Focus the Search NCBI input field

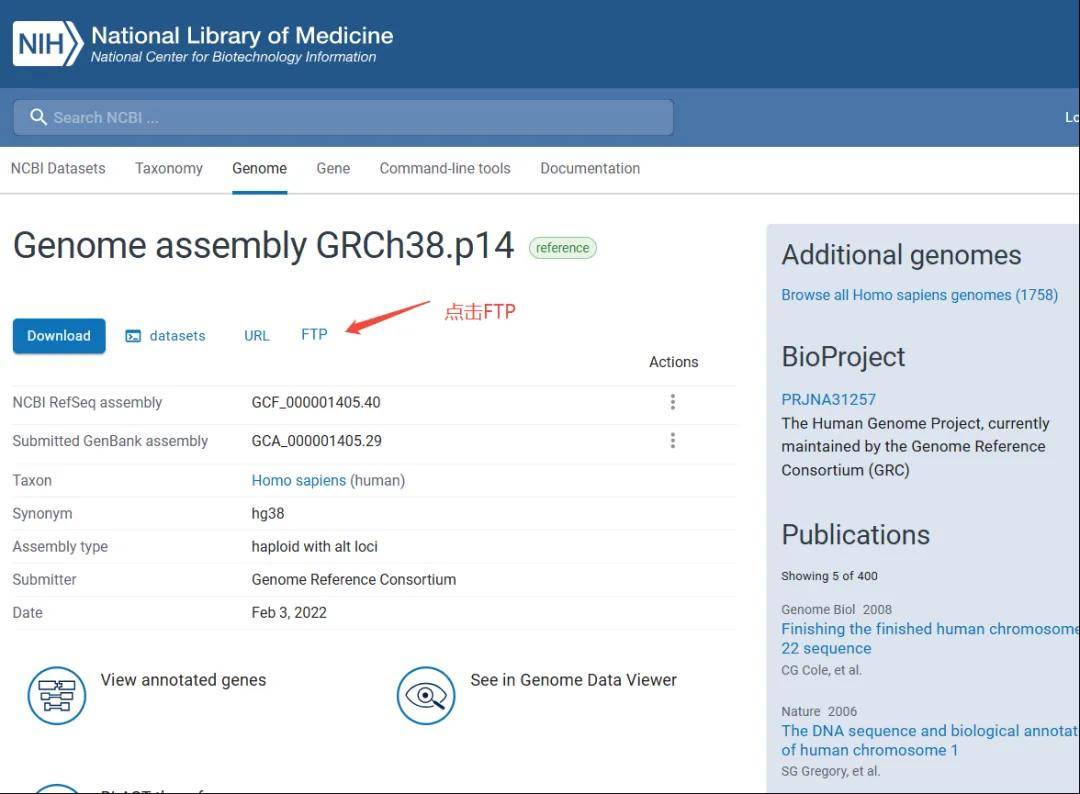pyautogui.click(x=343, y=118)
